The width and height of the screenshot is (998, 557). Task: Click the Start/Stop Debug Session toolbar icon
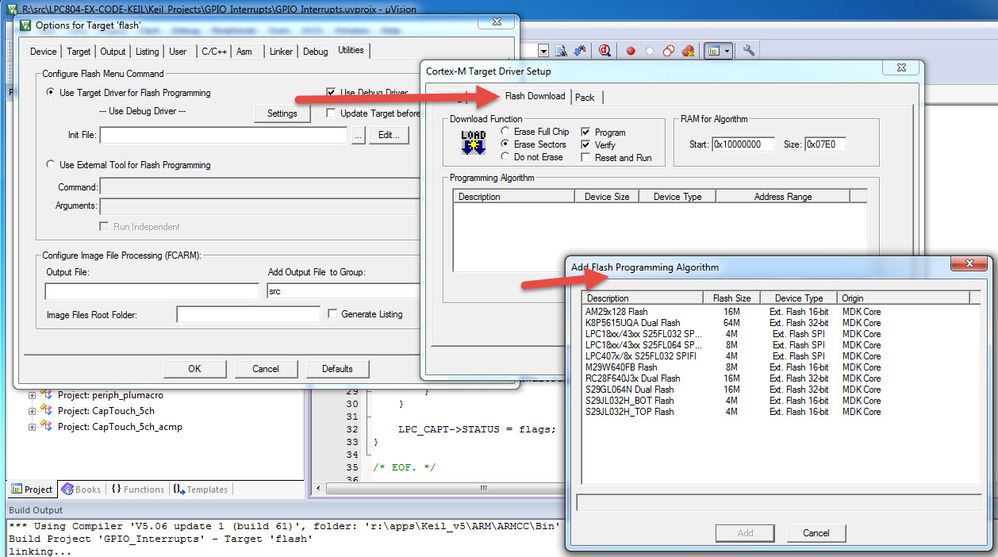(x=605, y=50)
